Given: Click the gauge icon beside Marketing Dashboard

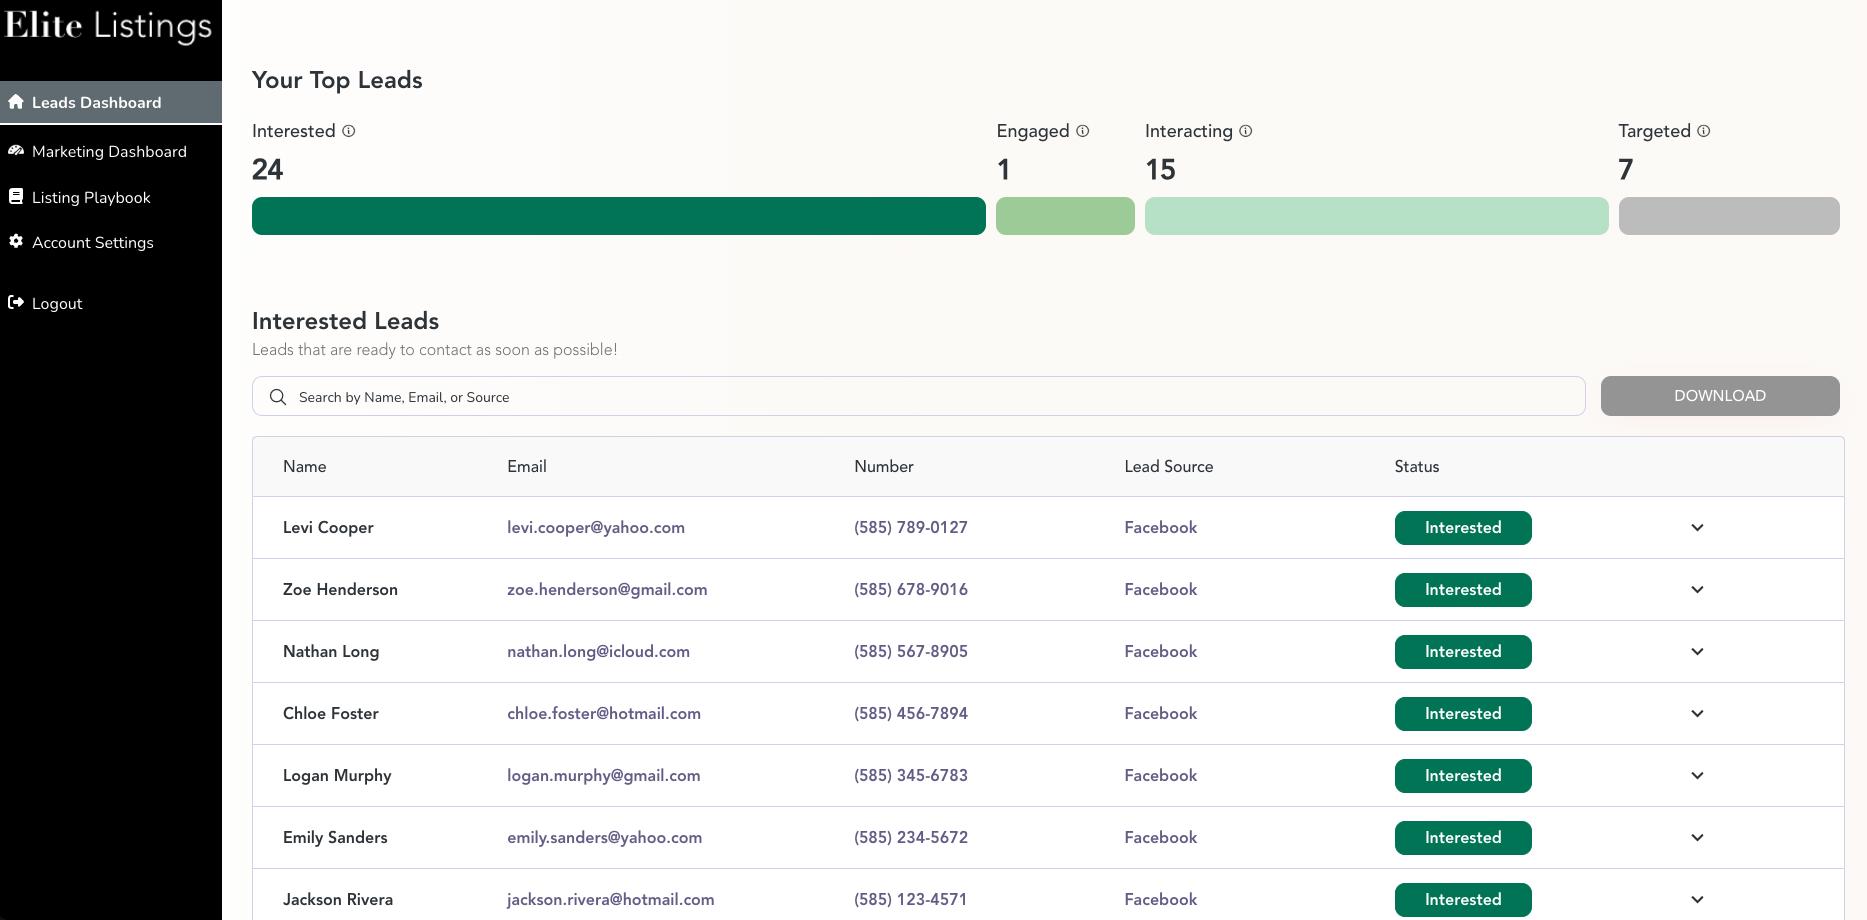Looking at the screenshot, I should pyautogui.click(x=16, y=151).
